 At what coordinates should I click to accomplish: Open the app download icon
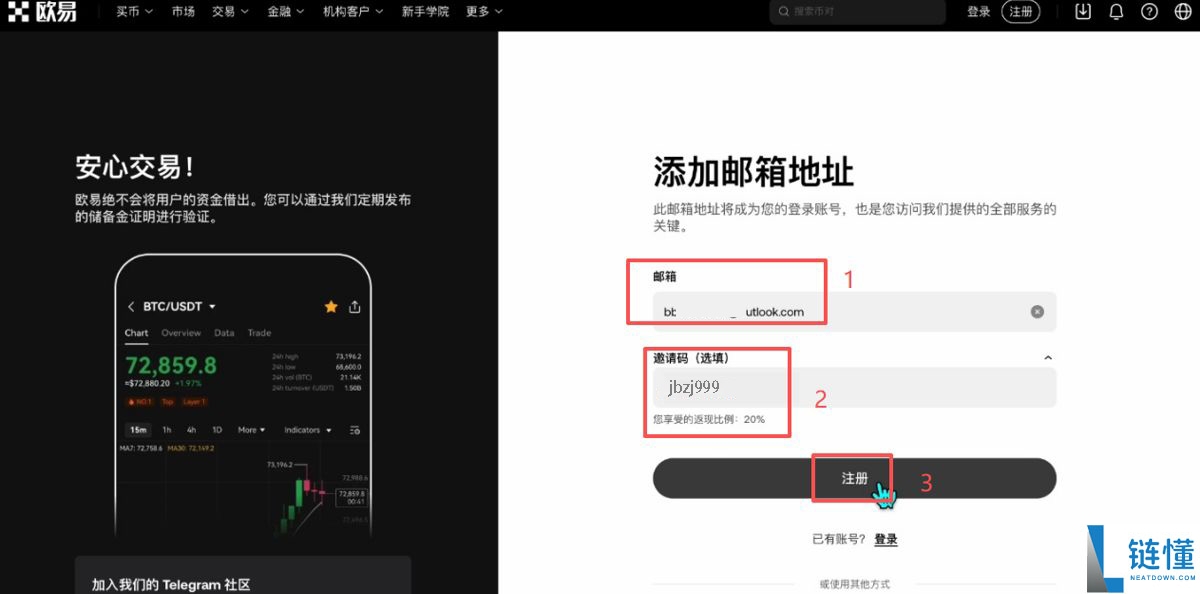[1082, 11]
